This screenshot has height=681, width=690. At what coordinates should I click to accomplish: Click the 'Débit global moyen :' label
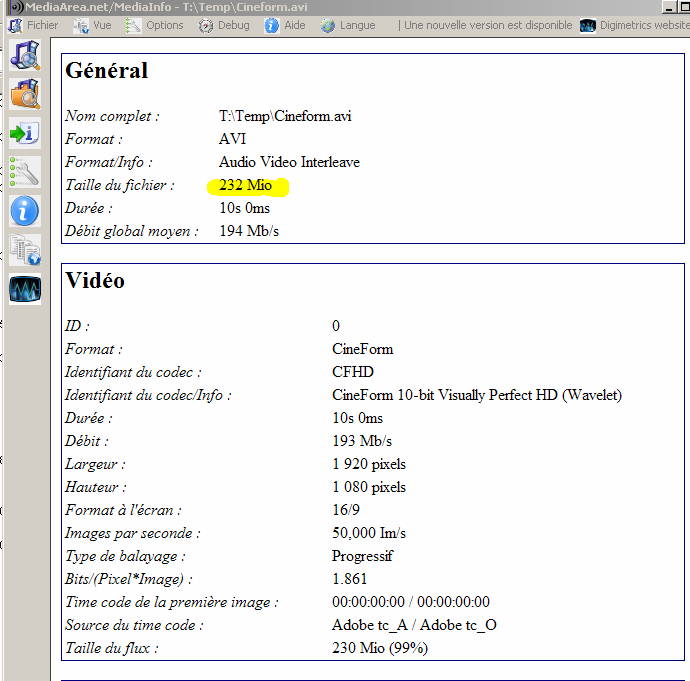pyautogui.click(x=132, y=231)
